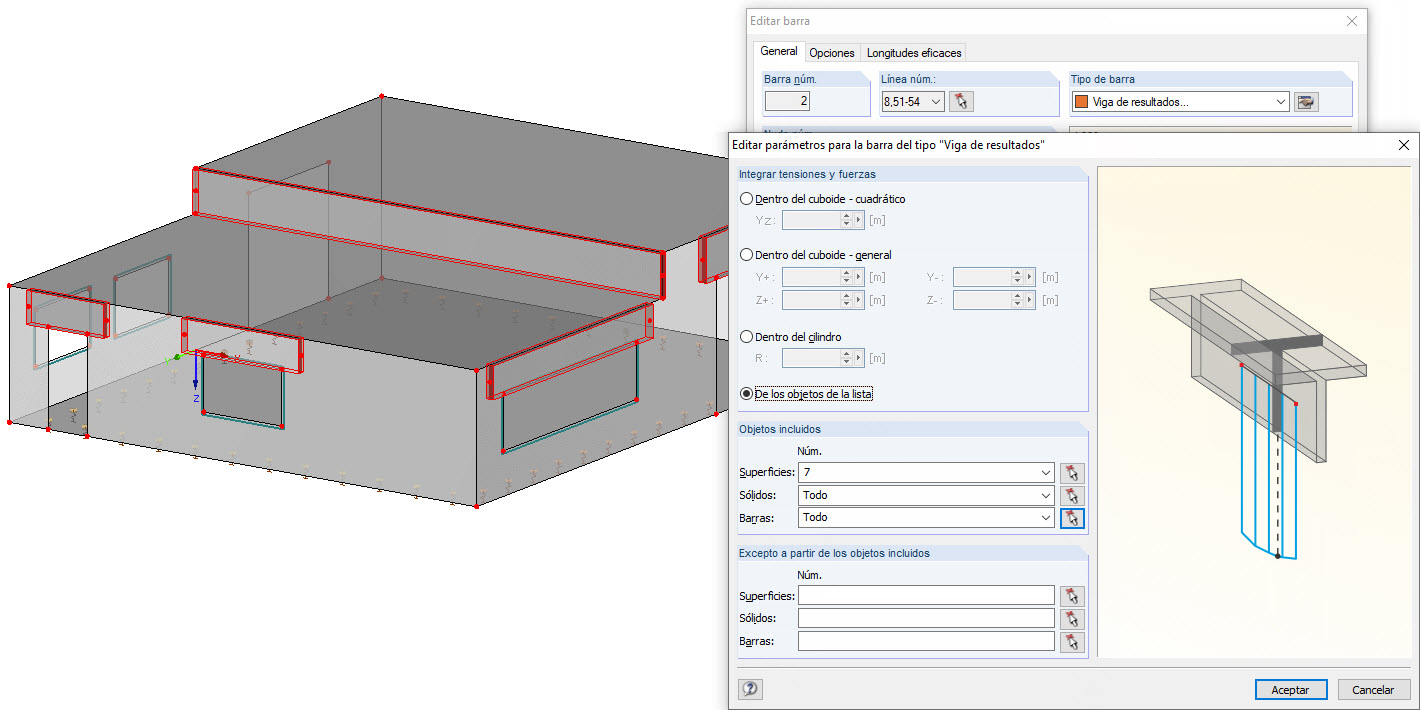Pick Barras graphically in Objetos incluidos
The width and height of the screenshot is (1420, 710).
(x=1072, y=518)
